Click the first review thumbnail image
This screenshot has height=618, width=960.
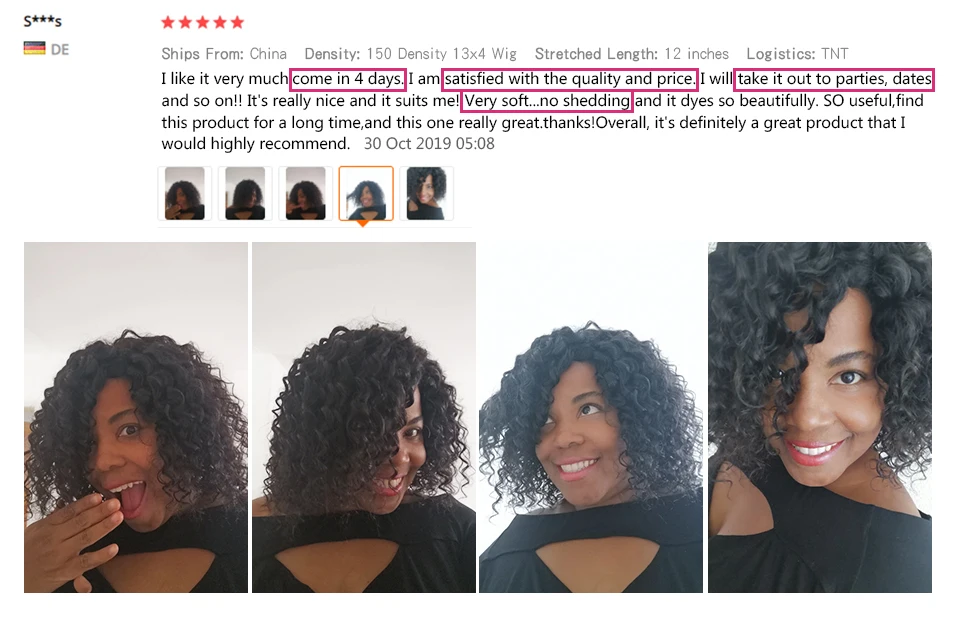(x=184, y=194)
